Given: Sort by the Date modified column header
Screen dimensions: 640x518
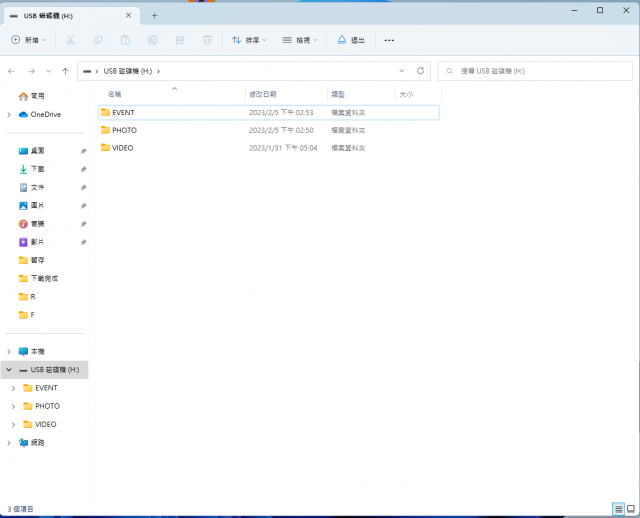Looking at the screenshot, I should (x=286, y=94).
